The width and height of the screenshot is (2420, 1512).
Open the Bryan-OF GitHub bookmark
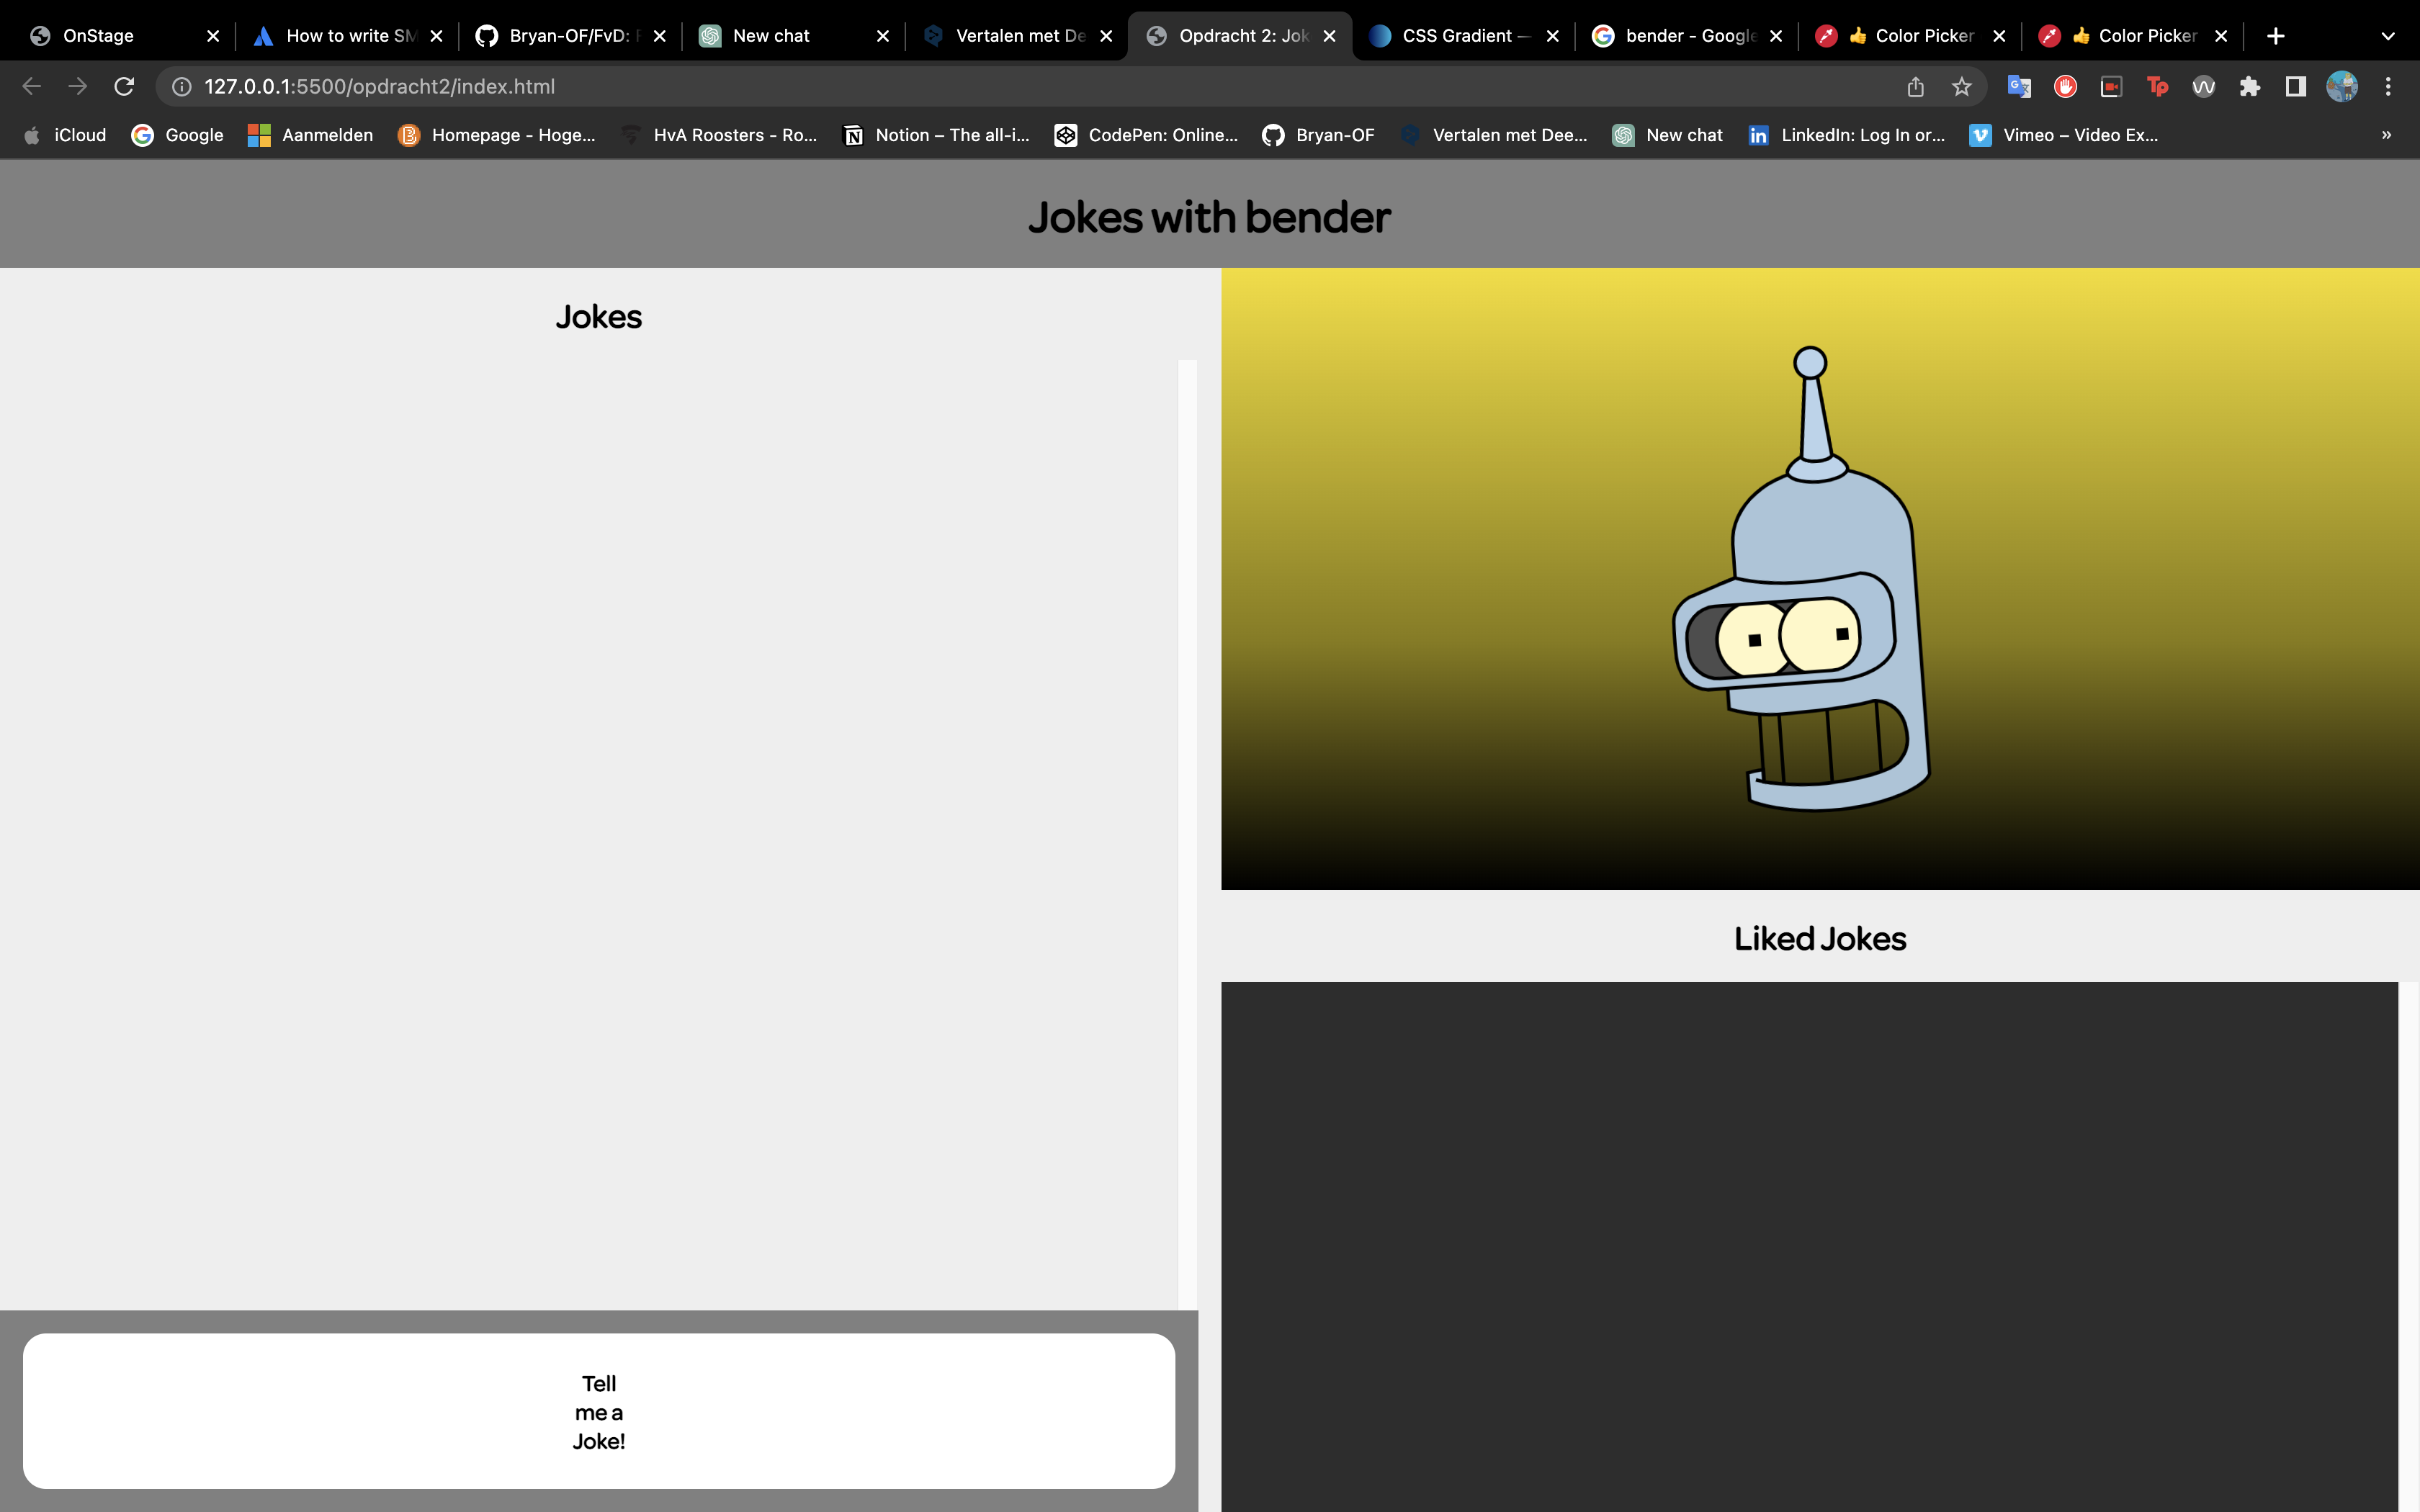point(1318,135)
